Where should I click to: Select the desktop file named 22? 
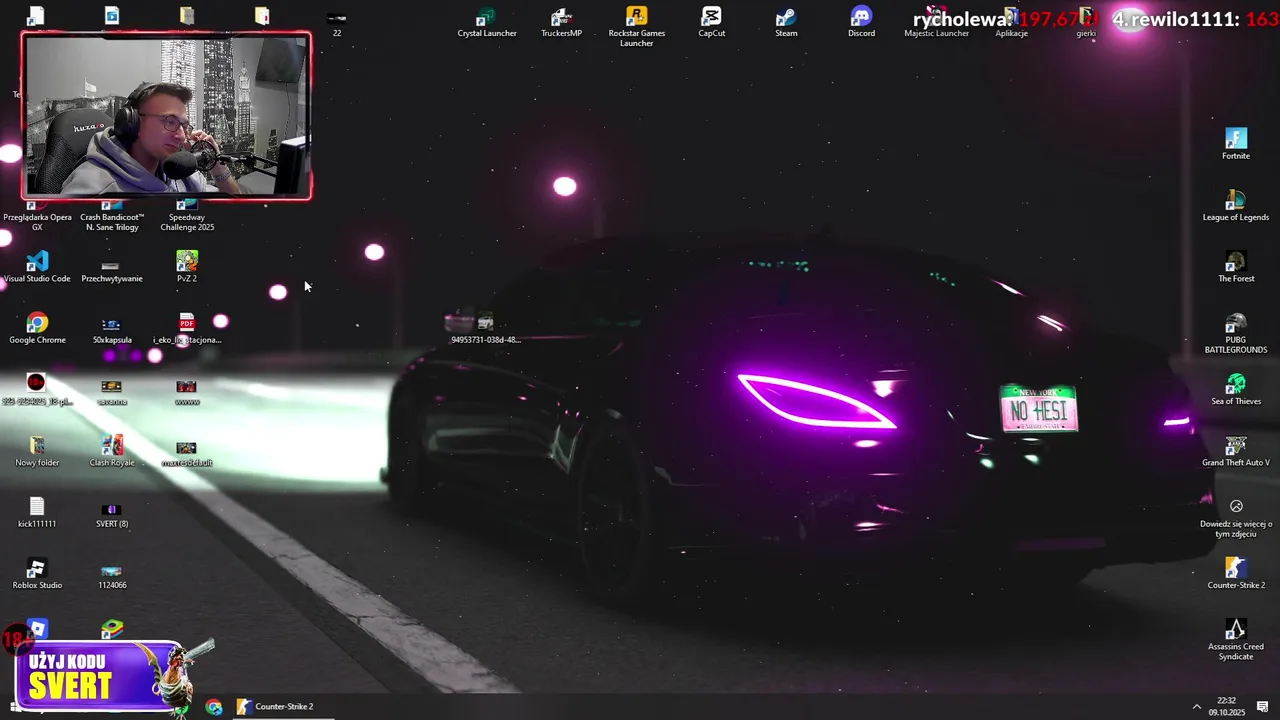pyautogui.click(x=337, y=23)
